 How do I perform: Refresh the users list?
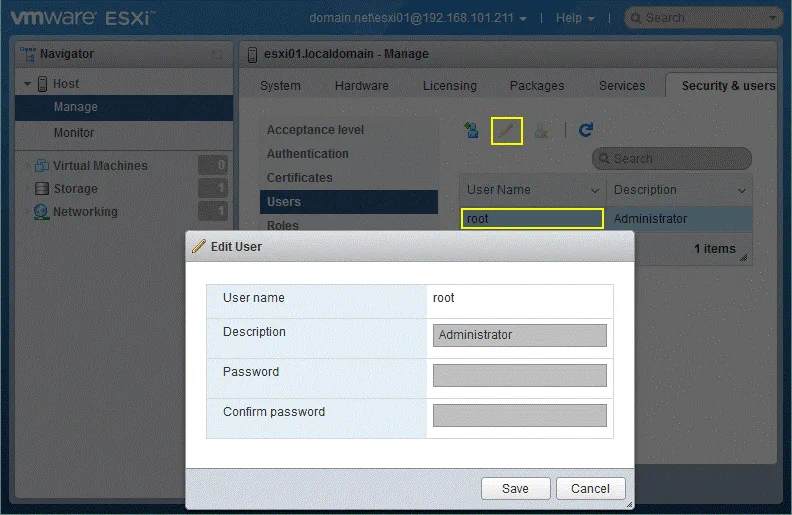(x=586, y=130)
